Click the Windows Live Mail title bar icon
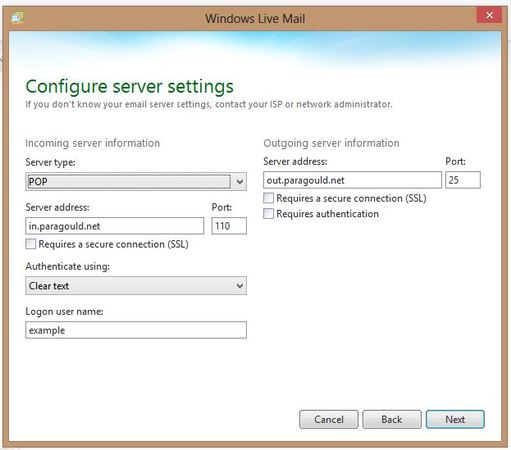This screenshot has height=450, width=511. [17, 17]
